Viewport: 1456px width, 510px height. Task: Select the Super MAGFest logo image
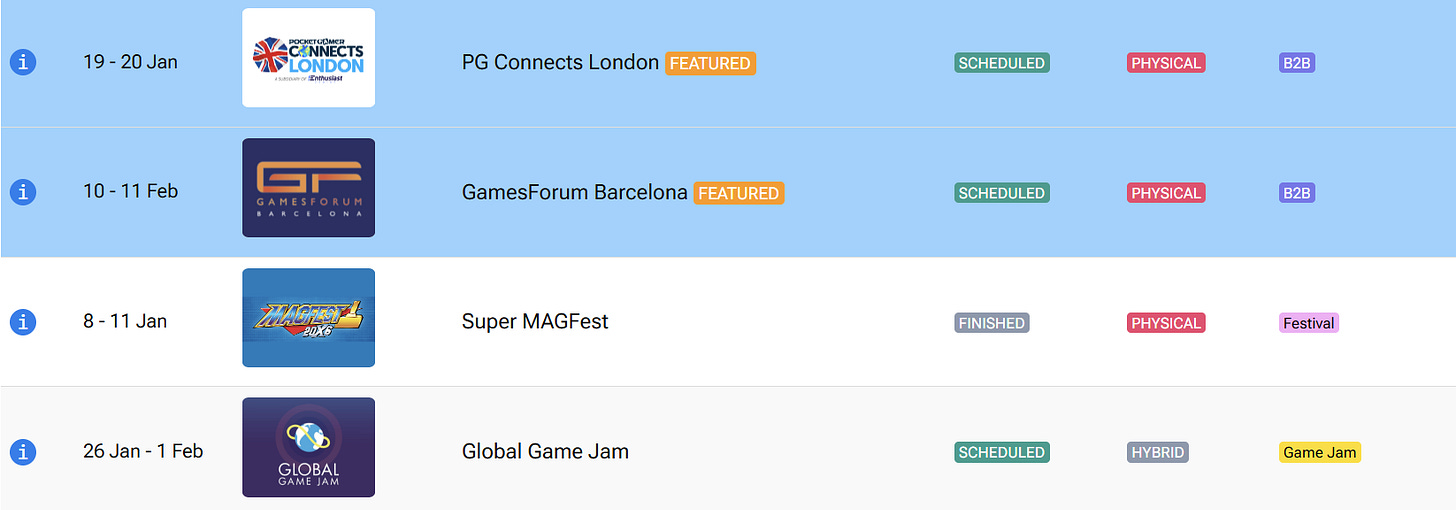pyautogui.click(x=308, y=318)
